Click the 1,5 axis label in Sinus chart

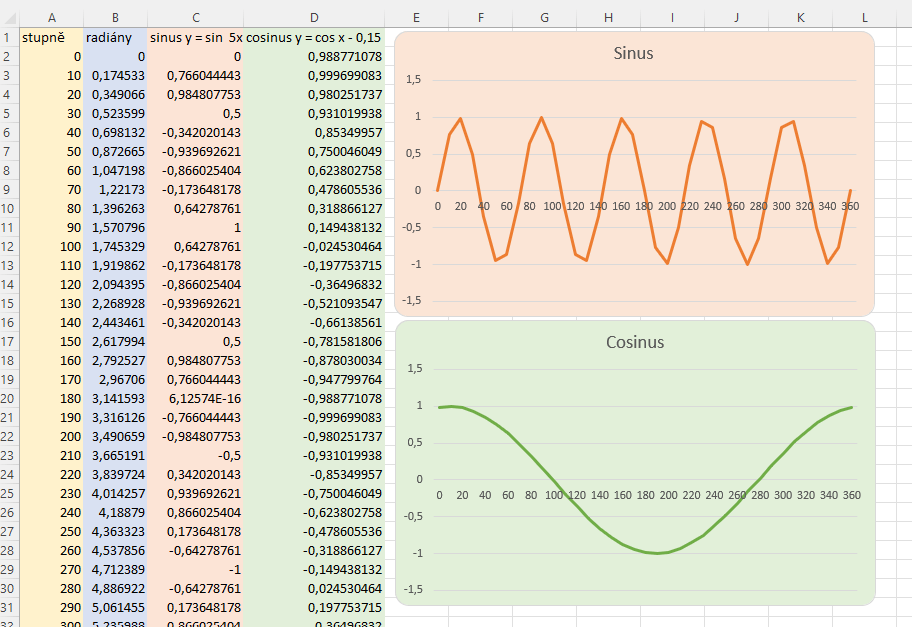coord(414,80)
